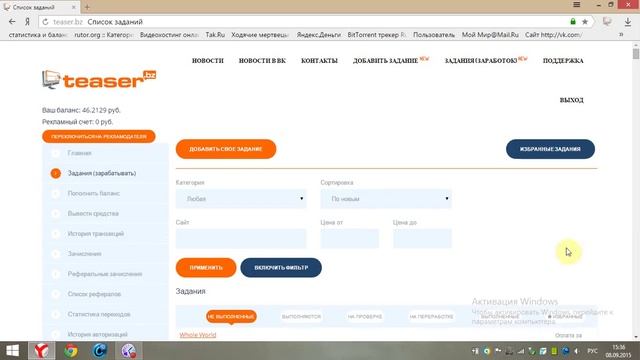Select the orange Задания sidebar bullet icon

click(x=56, y=173)
